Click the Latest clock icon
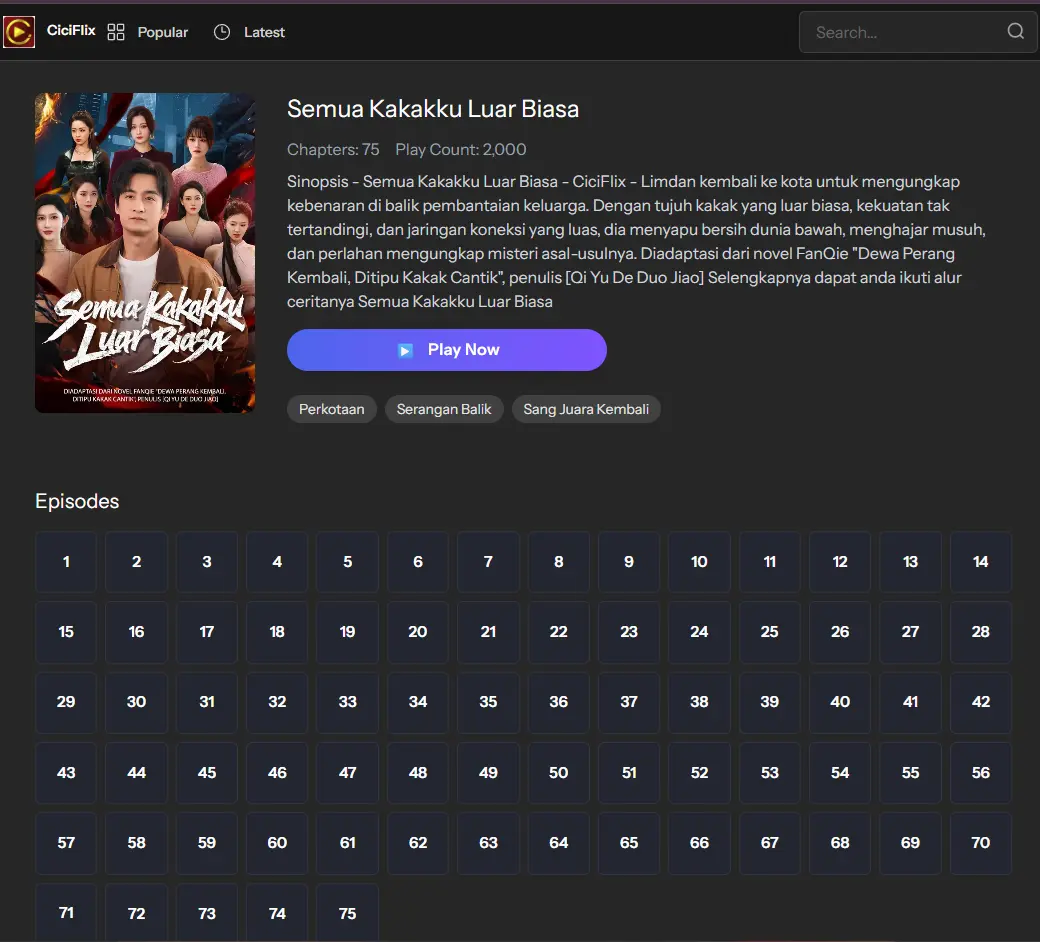 pyautogui.click(x=222, y=32)
